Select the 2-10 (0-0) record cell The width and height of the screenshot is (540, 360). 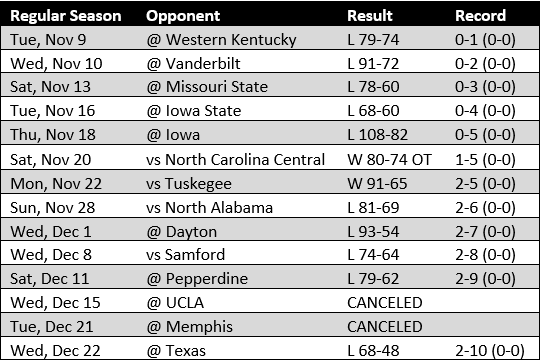click(x=490, y=351)
